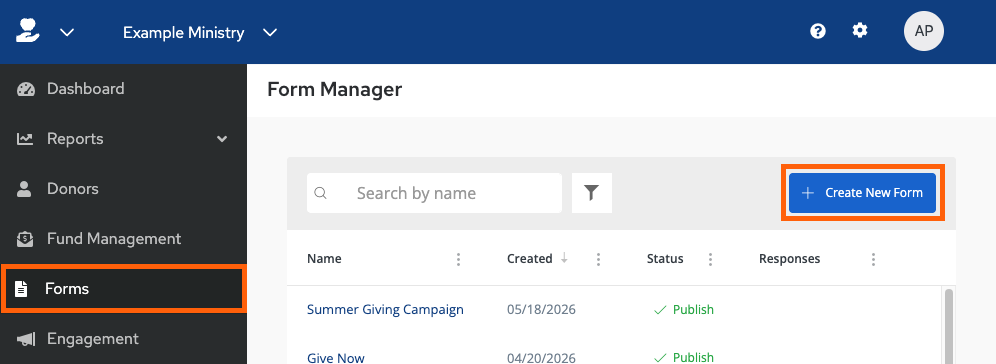Screen dimensions: 996x364
Task: Click the 04/20/2026 created date
Action: 541,358
